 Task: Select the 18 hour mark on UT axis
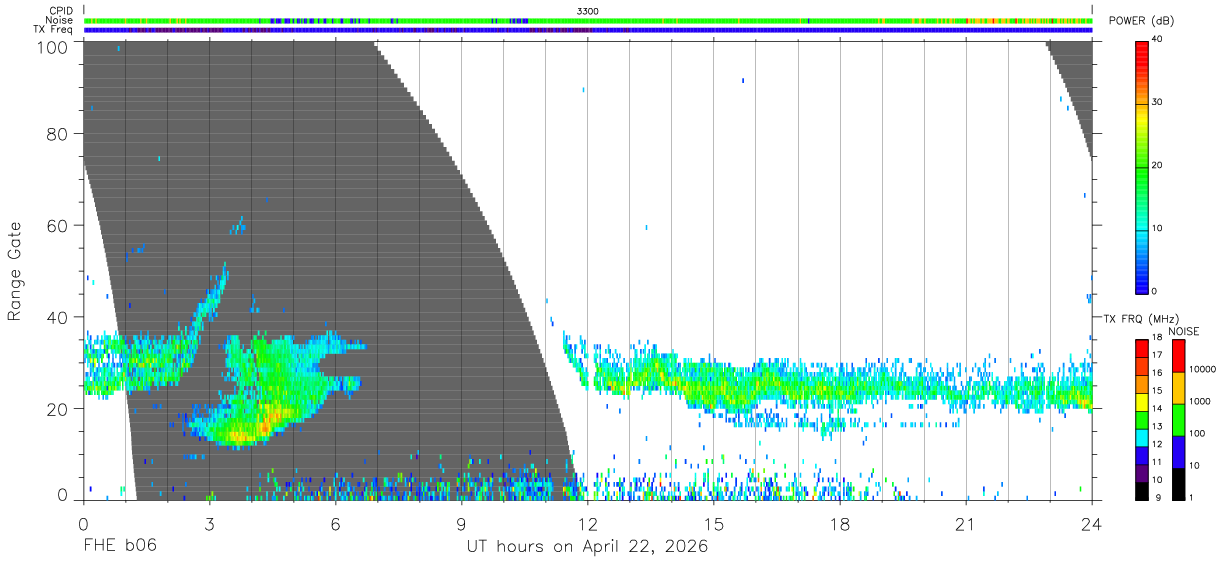tap(839, 524)
